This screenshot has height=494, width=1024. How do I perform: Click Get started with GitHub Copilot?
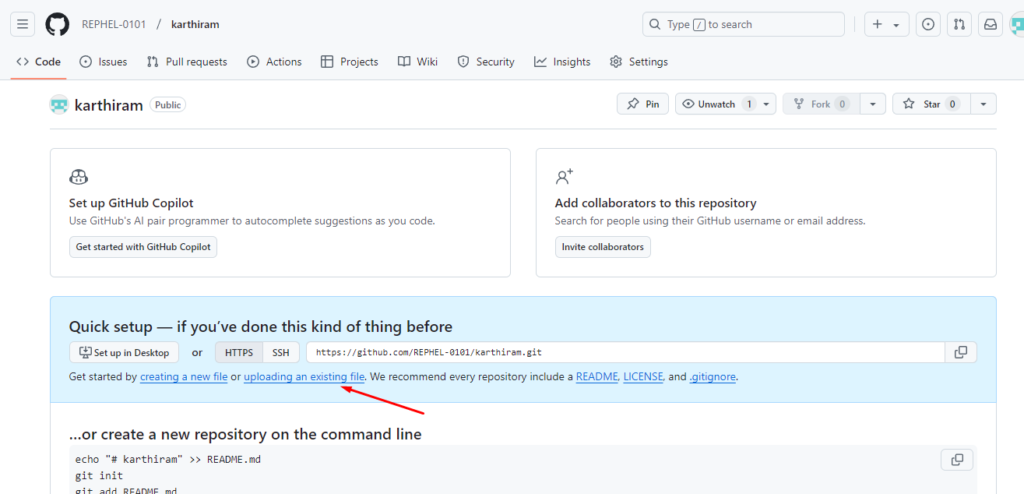pyautogui.click(x=143, y=247)
